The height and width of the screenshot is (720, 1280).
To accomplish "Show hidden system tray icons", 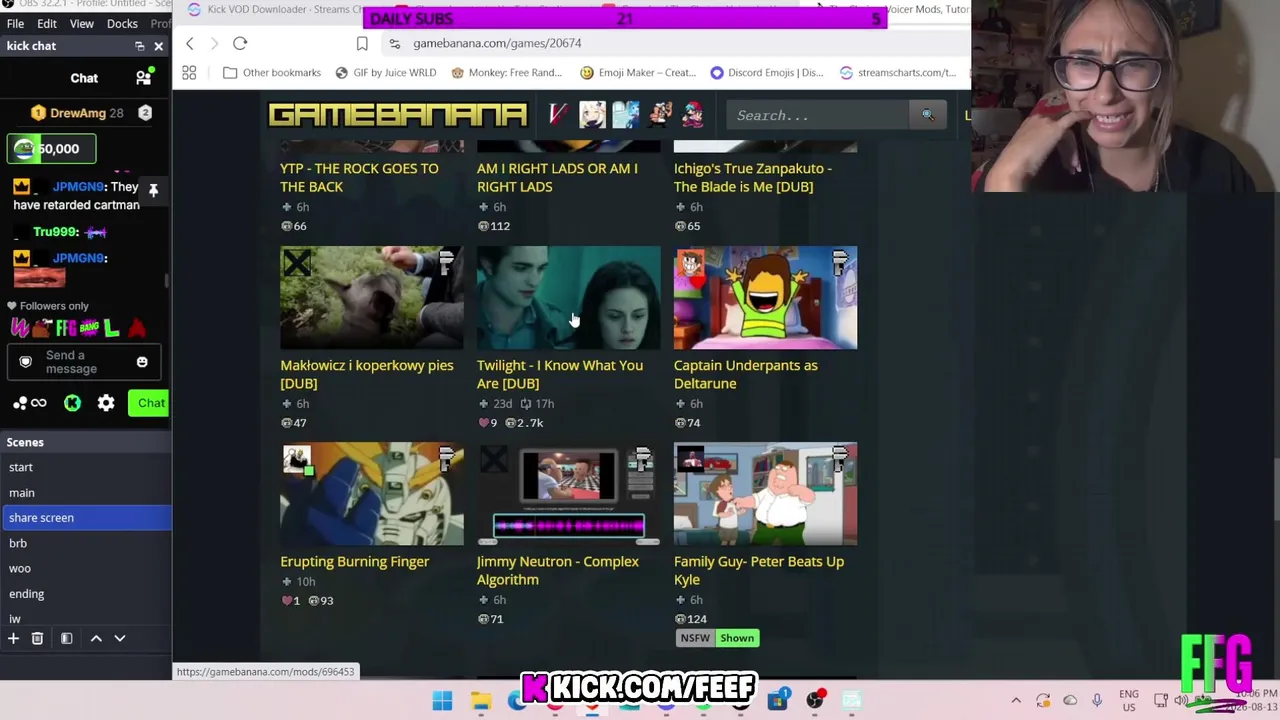I will (x=1016, y=701).
